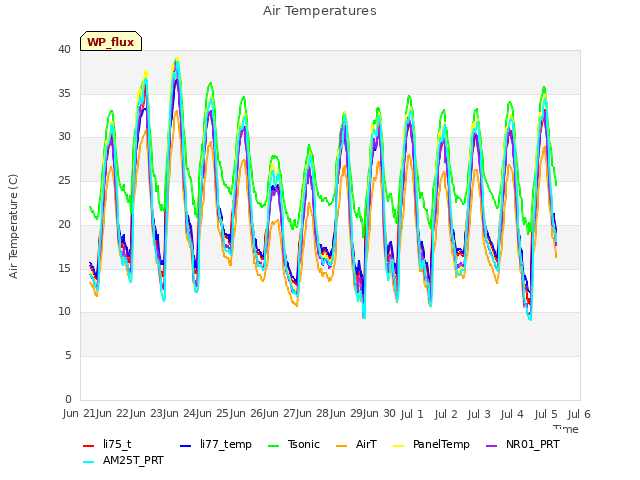The width and height of the screenshot is (640, 480).
Task: Click the blue li77_temp legend color marker
Action: [x=186, y=446]
